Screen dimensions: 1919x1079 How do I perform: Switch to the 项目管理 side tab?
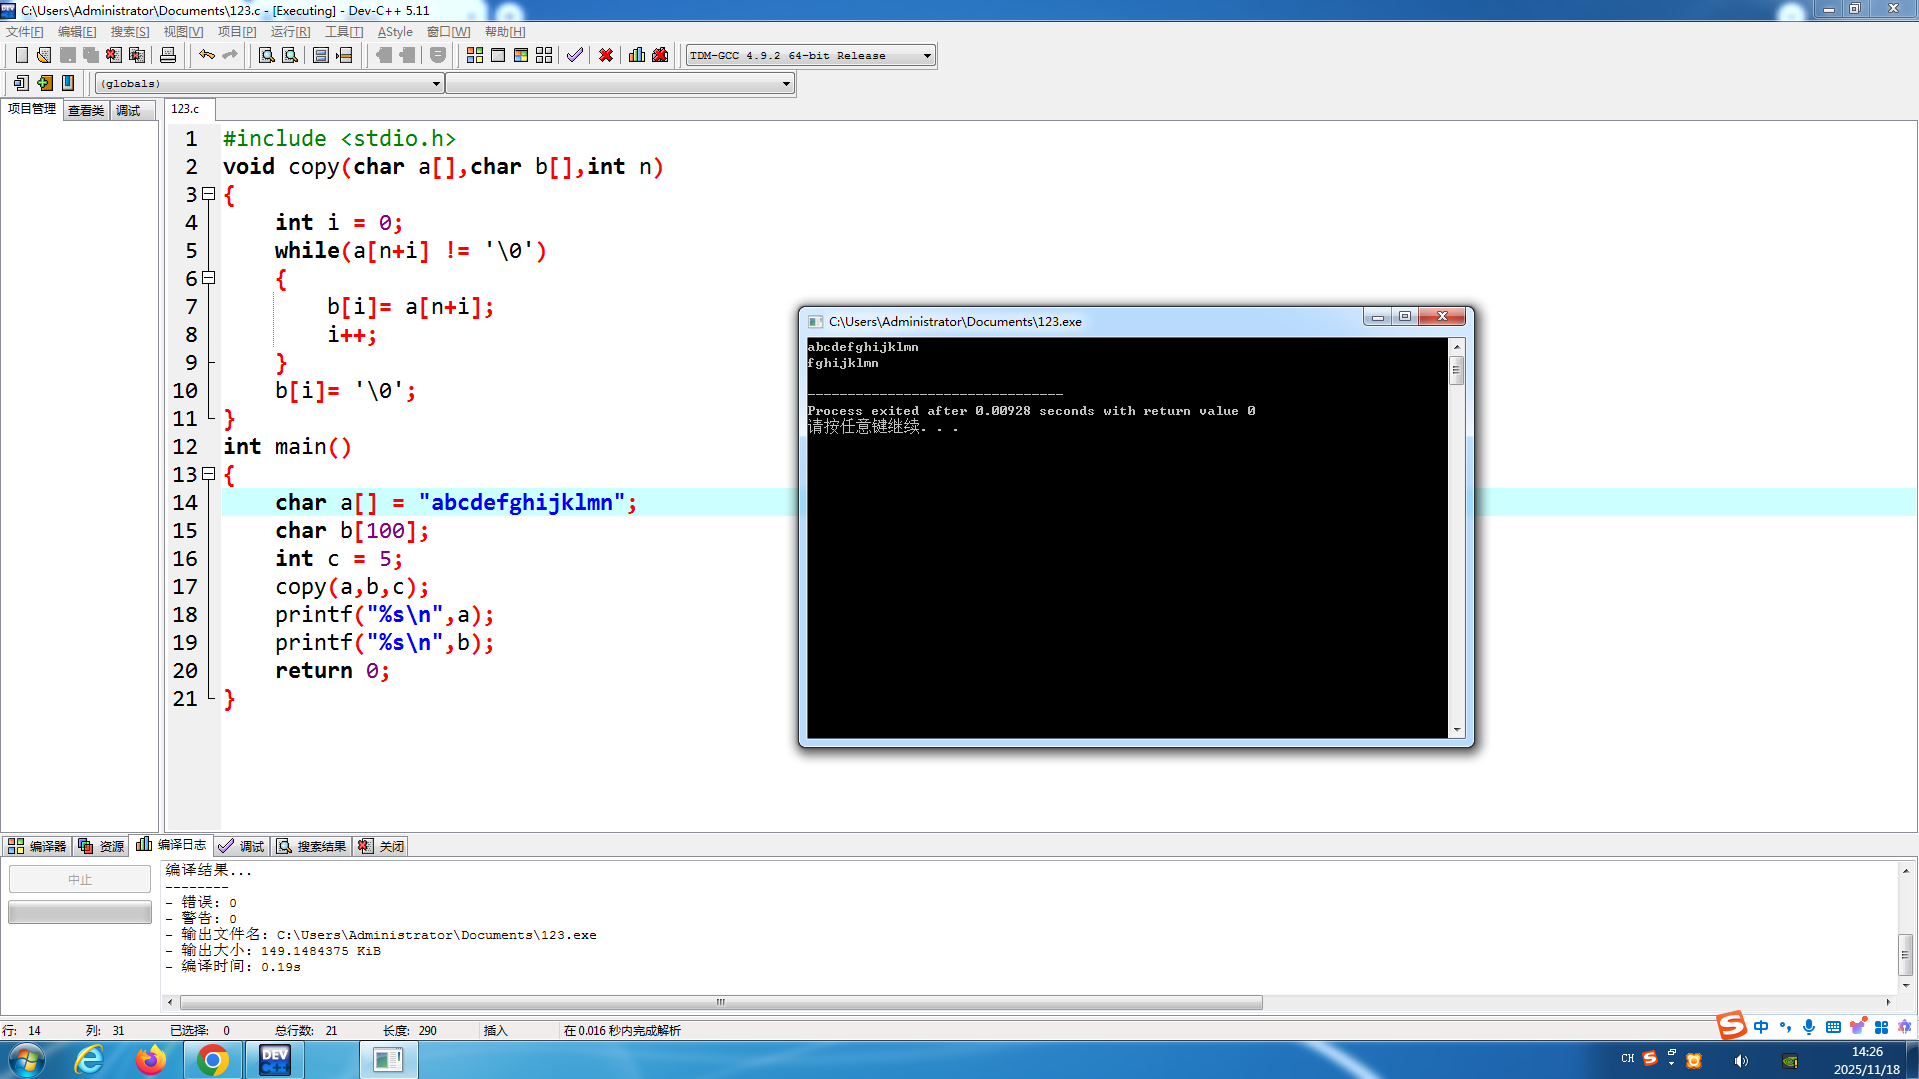(32, 109)
